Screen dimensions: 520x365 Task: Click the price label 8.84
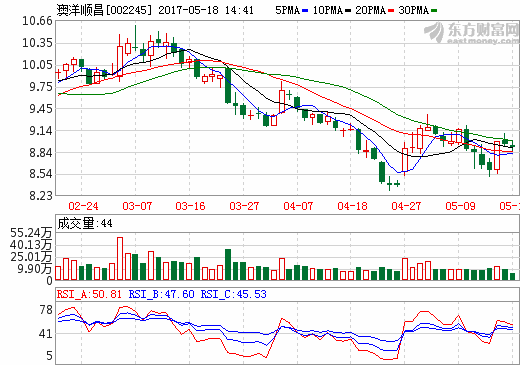coord(41,153)
